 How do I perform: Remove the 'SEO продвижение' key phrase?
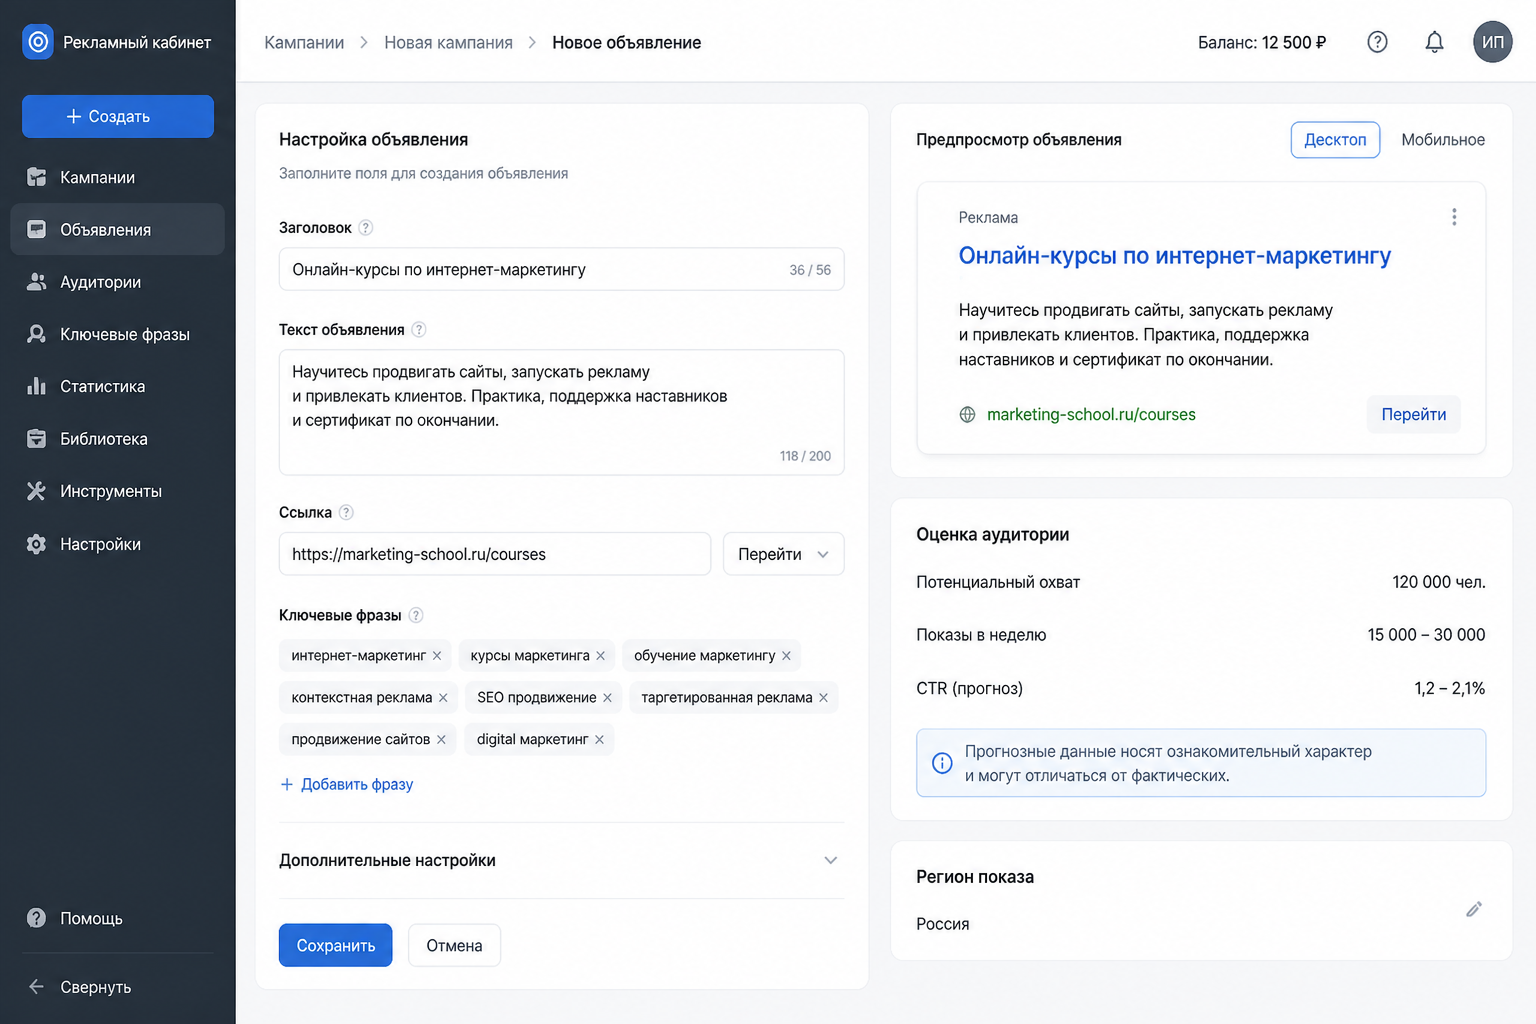[x=607, y=698]
